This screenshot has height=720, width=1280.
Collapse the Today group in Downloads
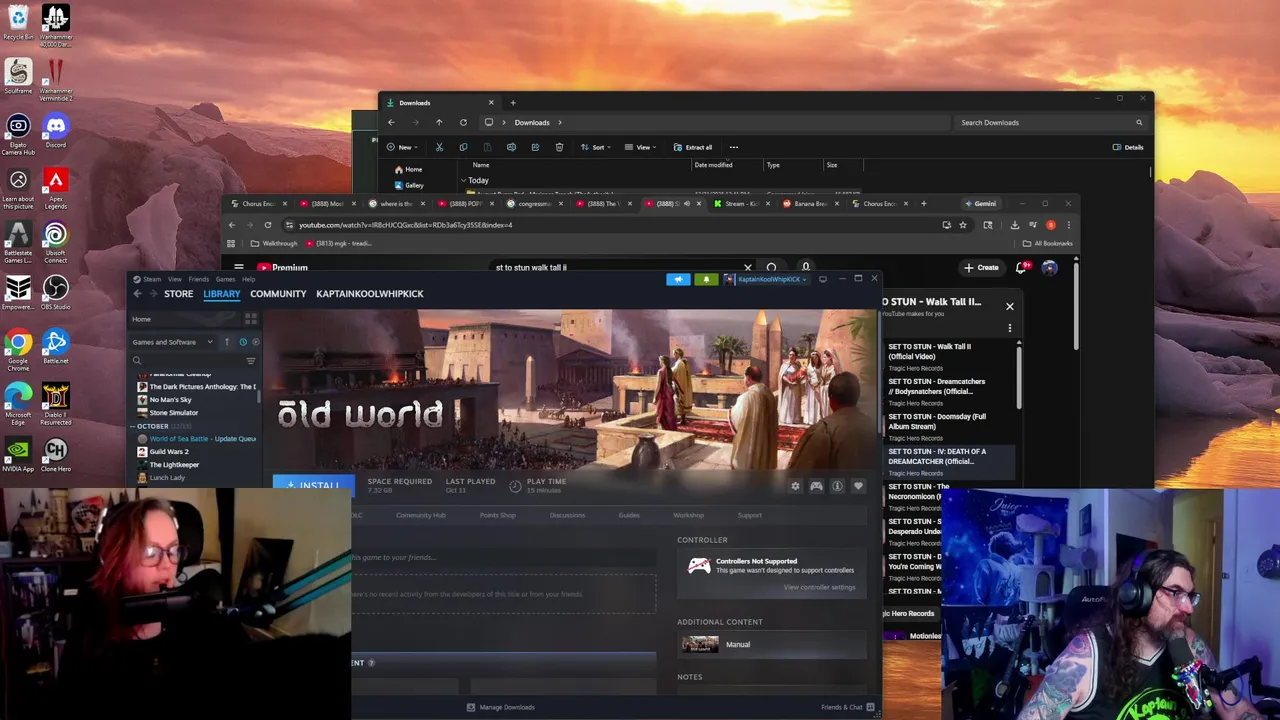[x=465, y=180]
